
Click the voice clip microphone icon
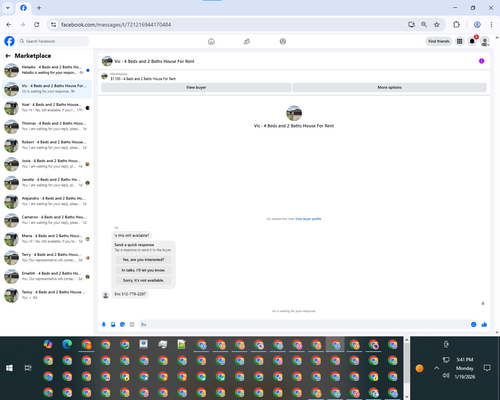click(x=104, y=324)
